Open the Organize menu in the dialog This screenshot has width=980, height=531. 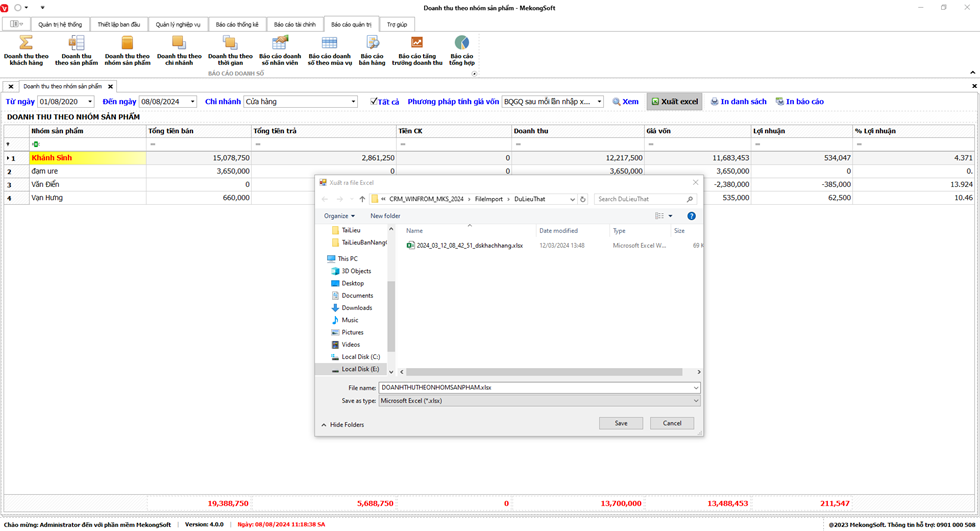click(x=339, y=216)
